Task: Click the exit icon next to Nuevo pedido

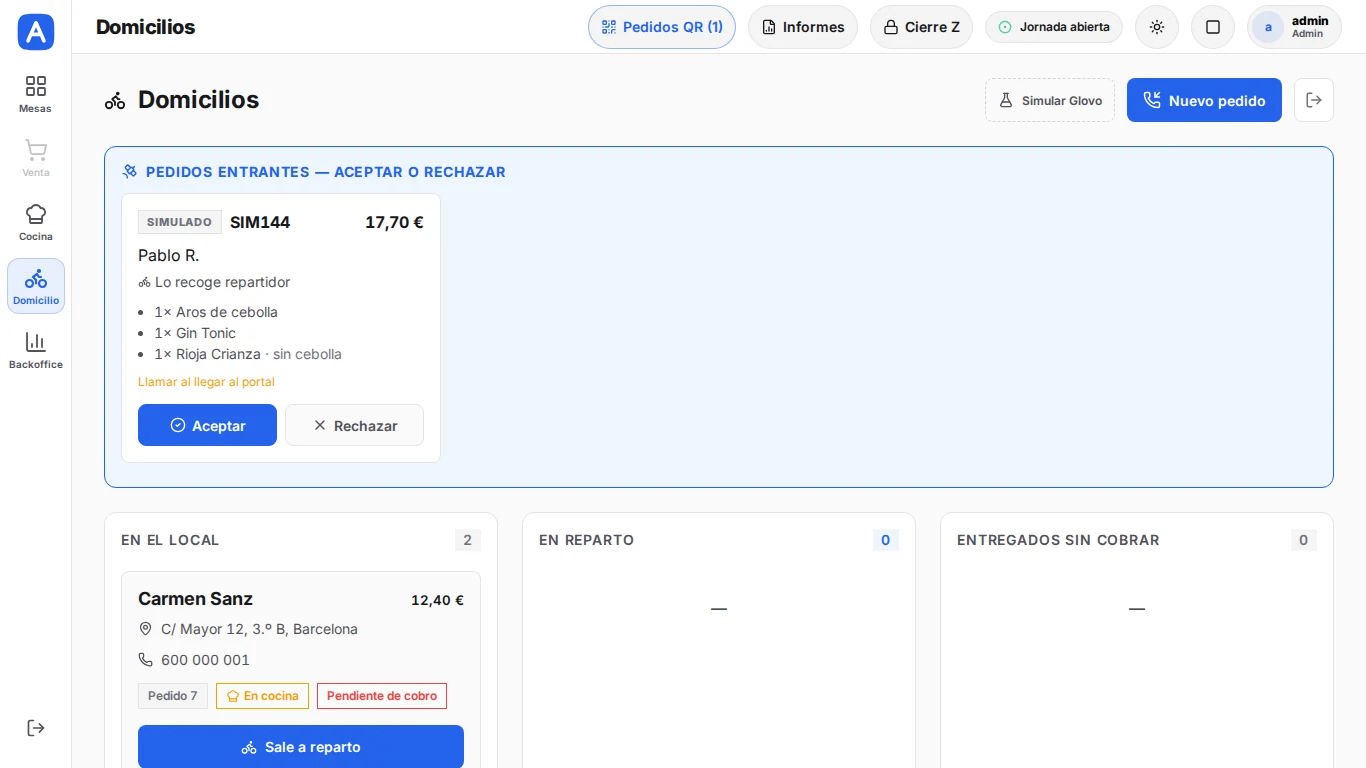Action: [1314, 100]
